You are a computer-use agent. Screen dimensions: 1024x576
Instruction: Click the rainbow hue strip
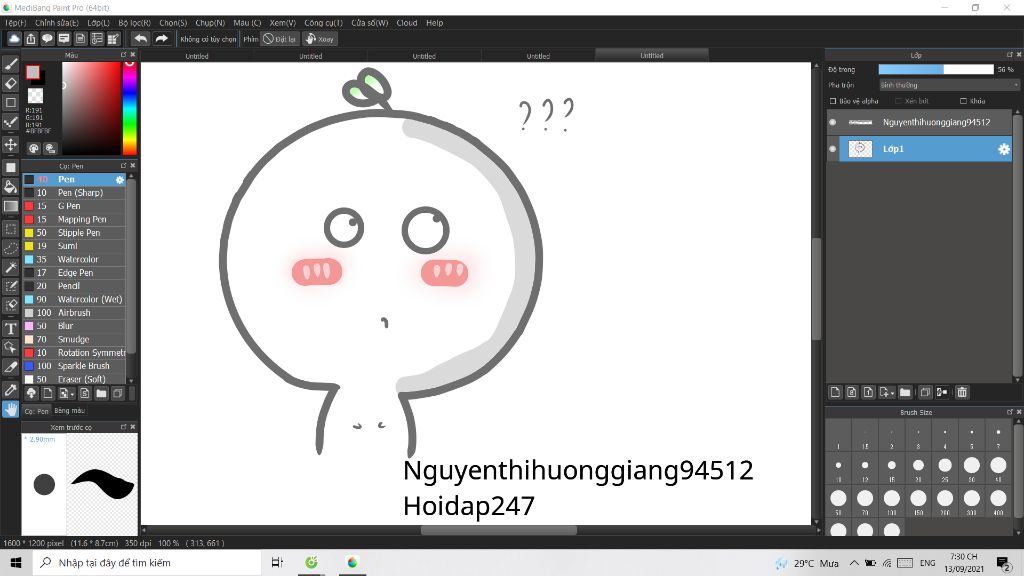[129, 108]
